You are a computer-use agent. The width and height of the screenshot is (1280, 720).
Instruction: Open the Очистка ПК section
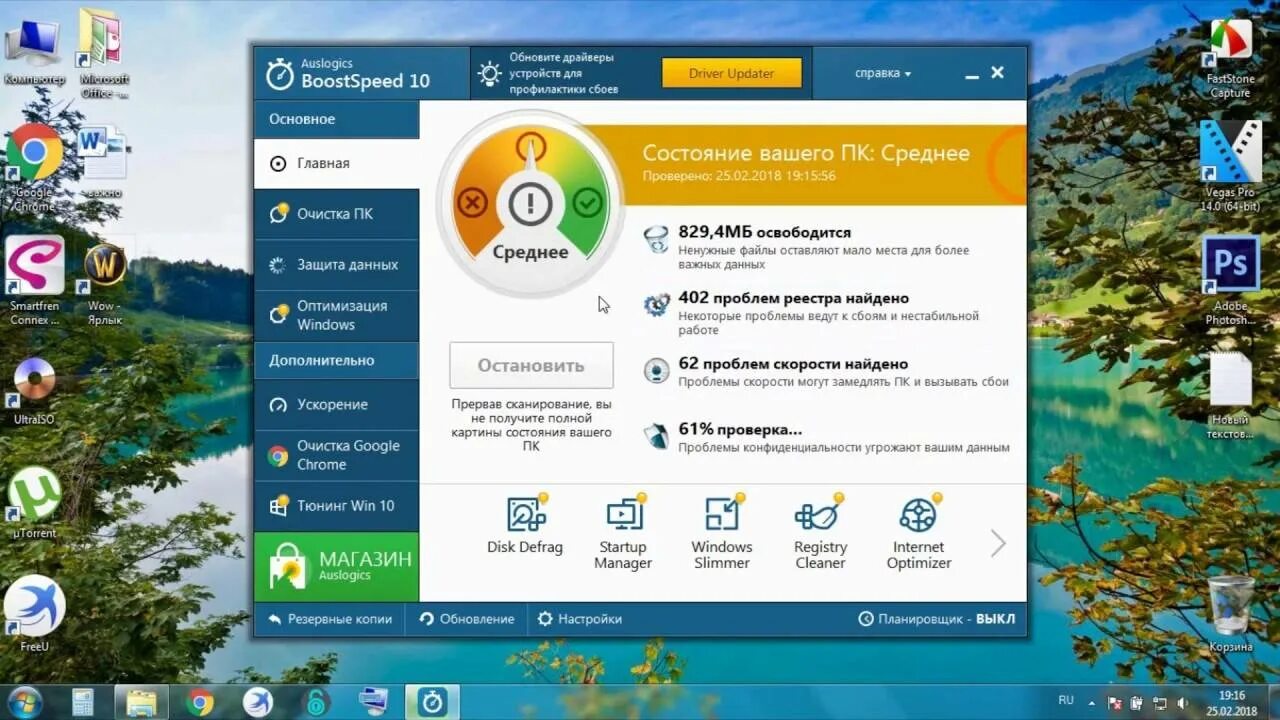336,214
